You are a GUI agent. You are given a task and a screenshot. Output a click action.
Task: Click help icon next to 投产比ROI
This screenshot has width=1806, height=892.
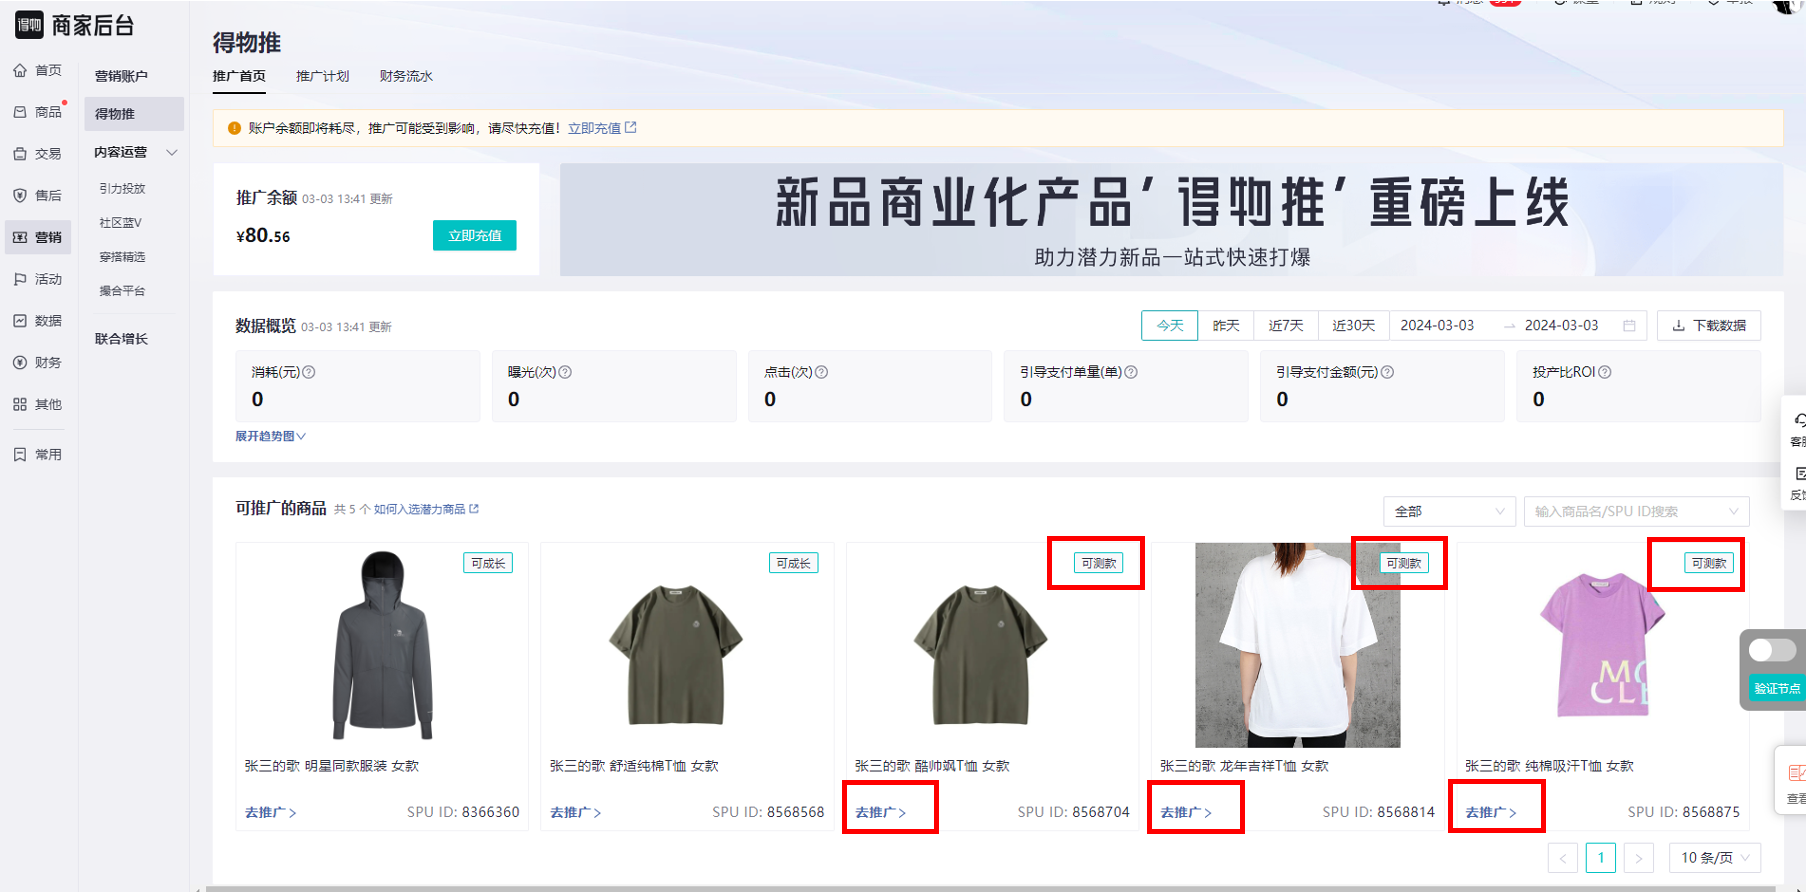[1604, 372]
